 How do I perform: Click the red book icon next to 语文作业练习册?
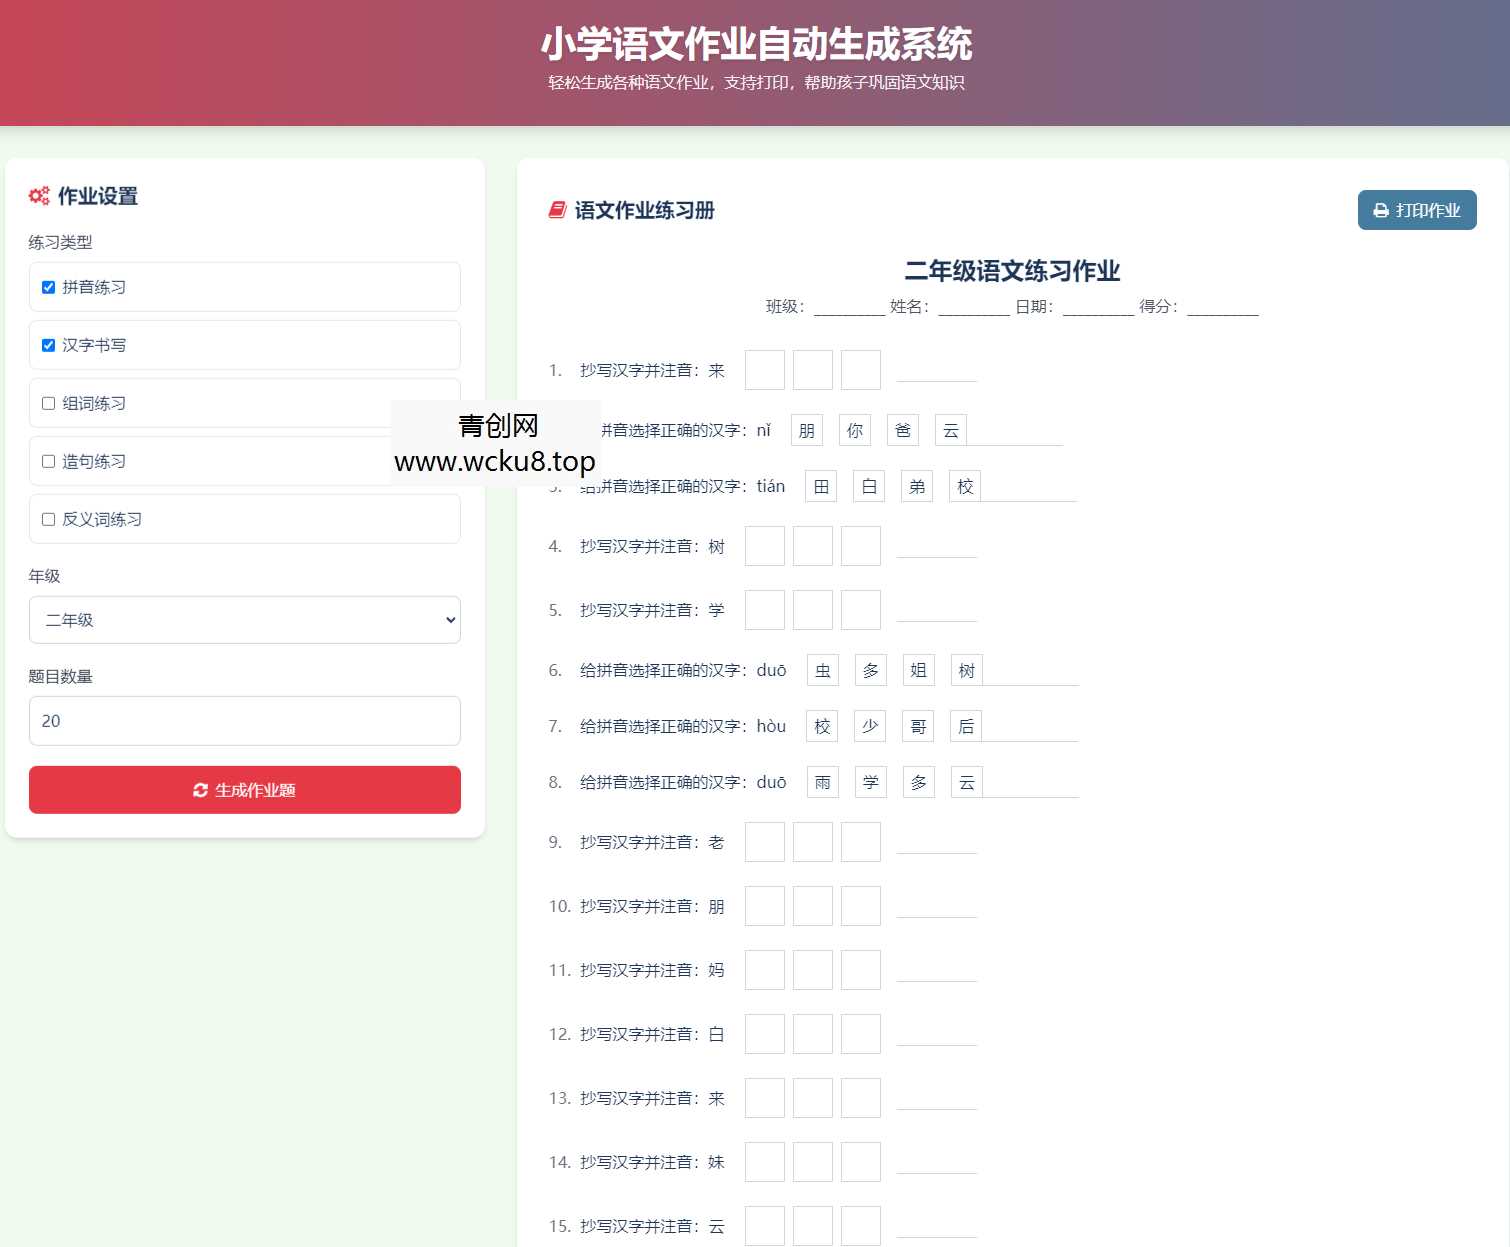pos(557,210)
